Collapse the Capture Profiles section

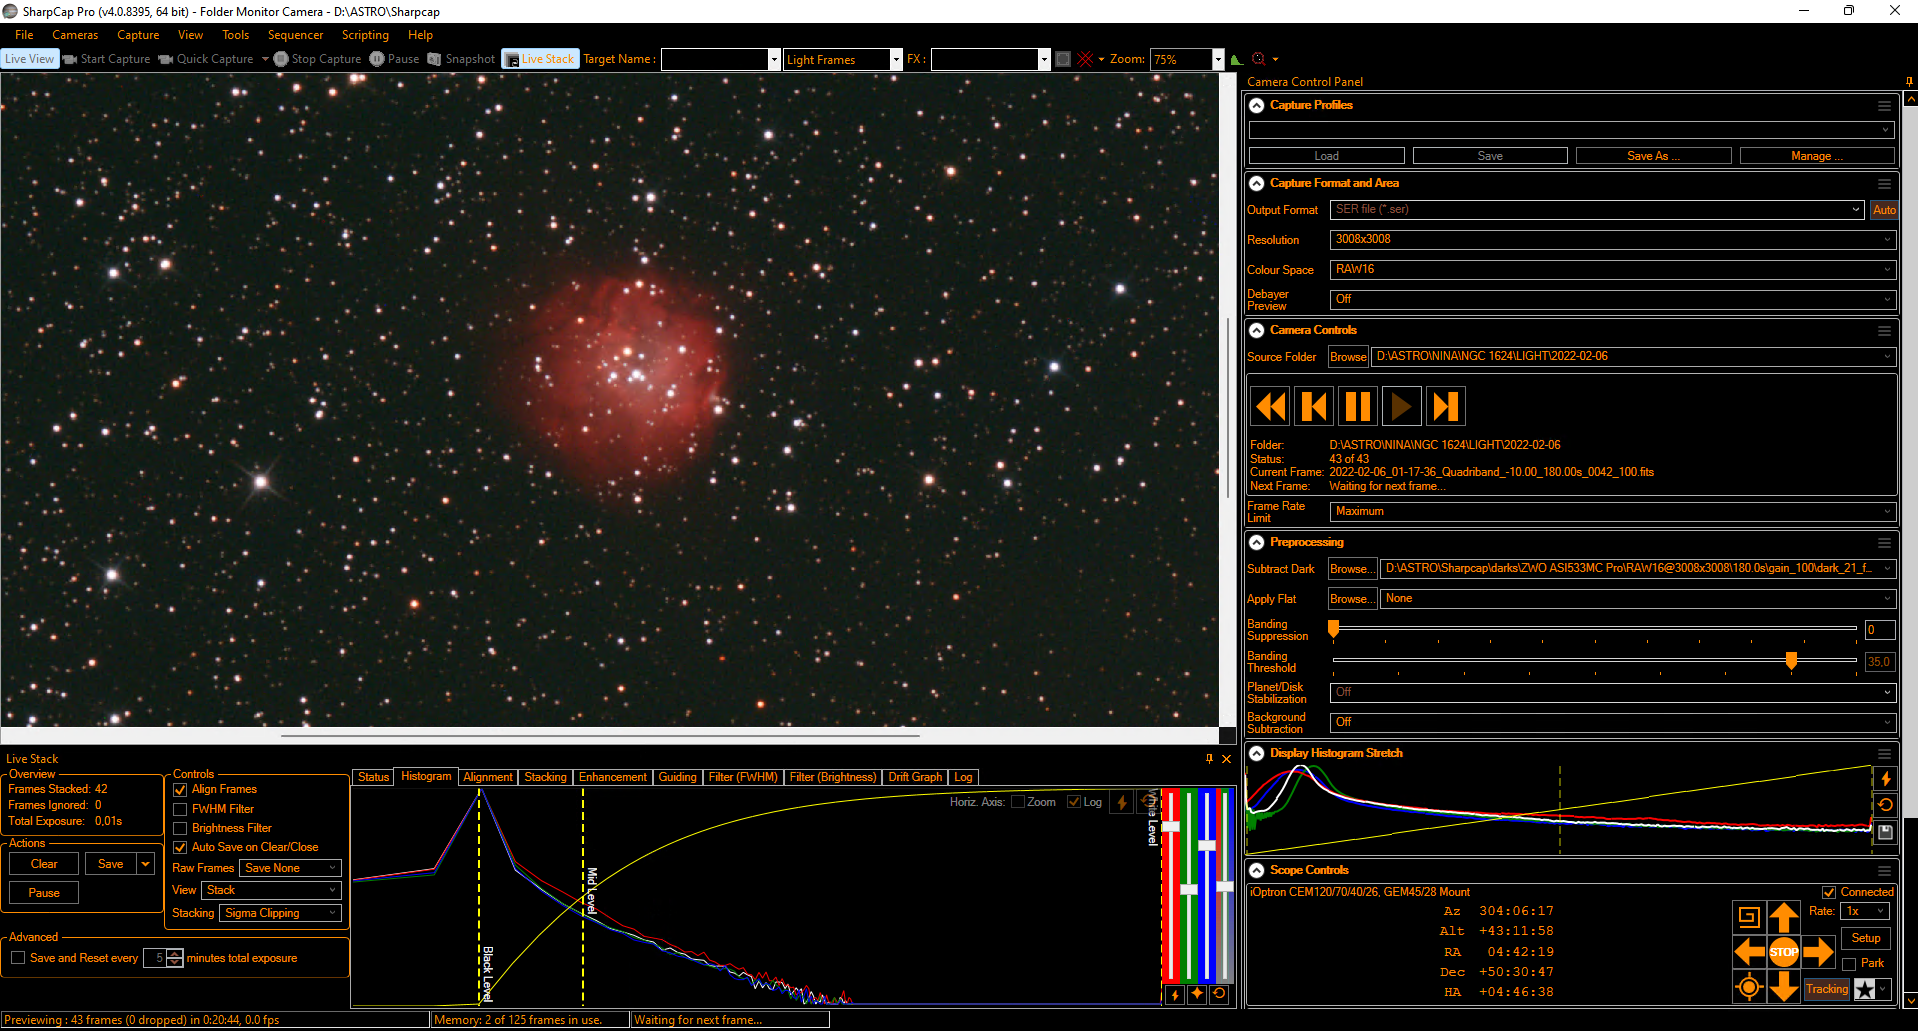(x=1257, y=105)
